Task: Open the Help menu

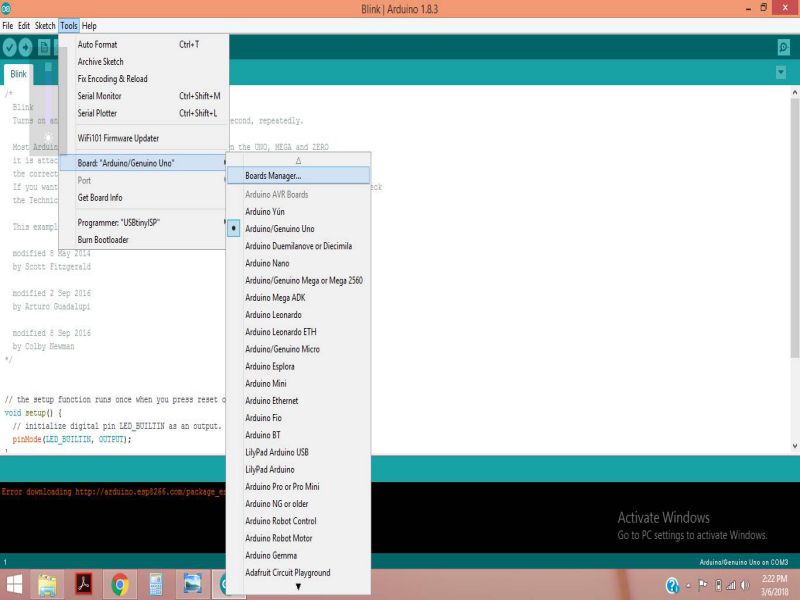Action: (x=89, y=26)
